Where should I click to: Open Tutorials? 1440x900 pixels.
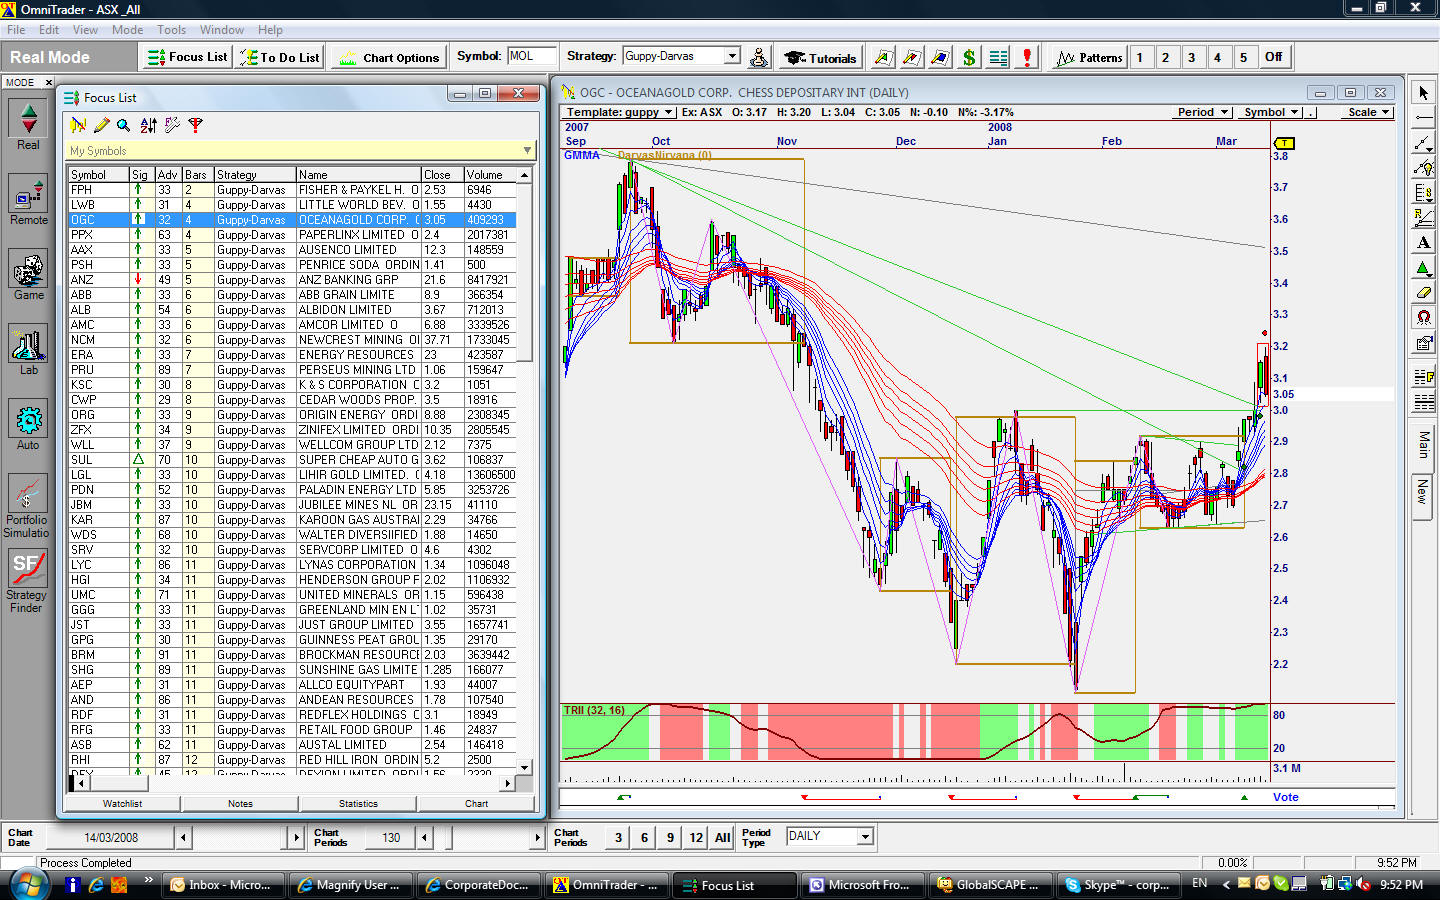pos(820,57)
